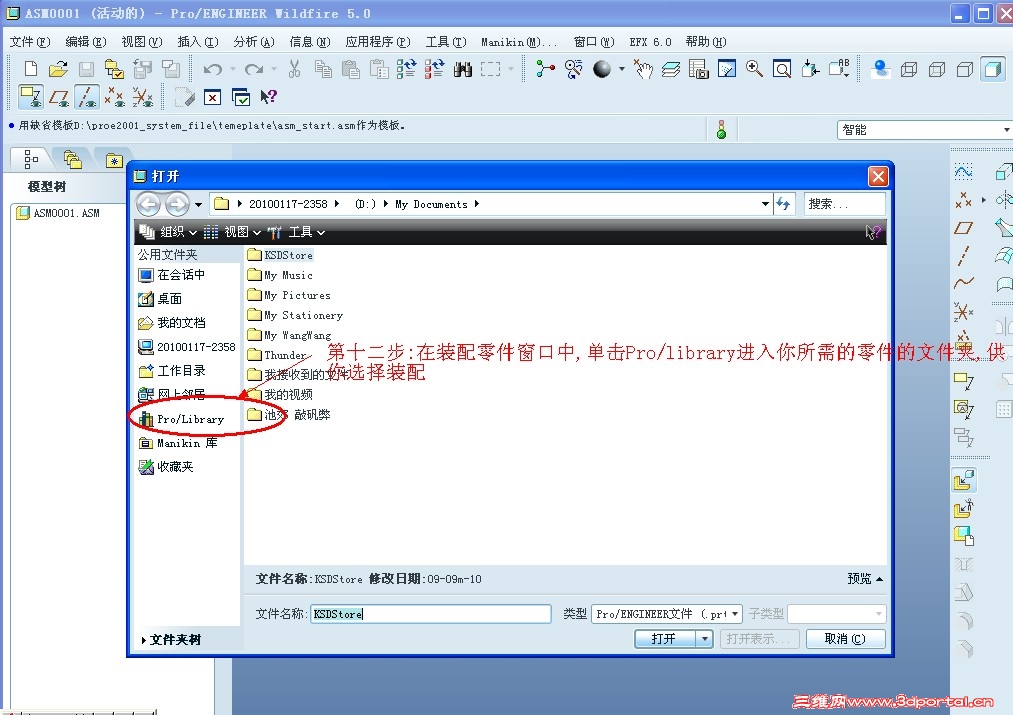The width and height of the screenshot is (1013, 715).
Task: Select the 我的视频 folder
Action: click(280, 395)
